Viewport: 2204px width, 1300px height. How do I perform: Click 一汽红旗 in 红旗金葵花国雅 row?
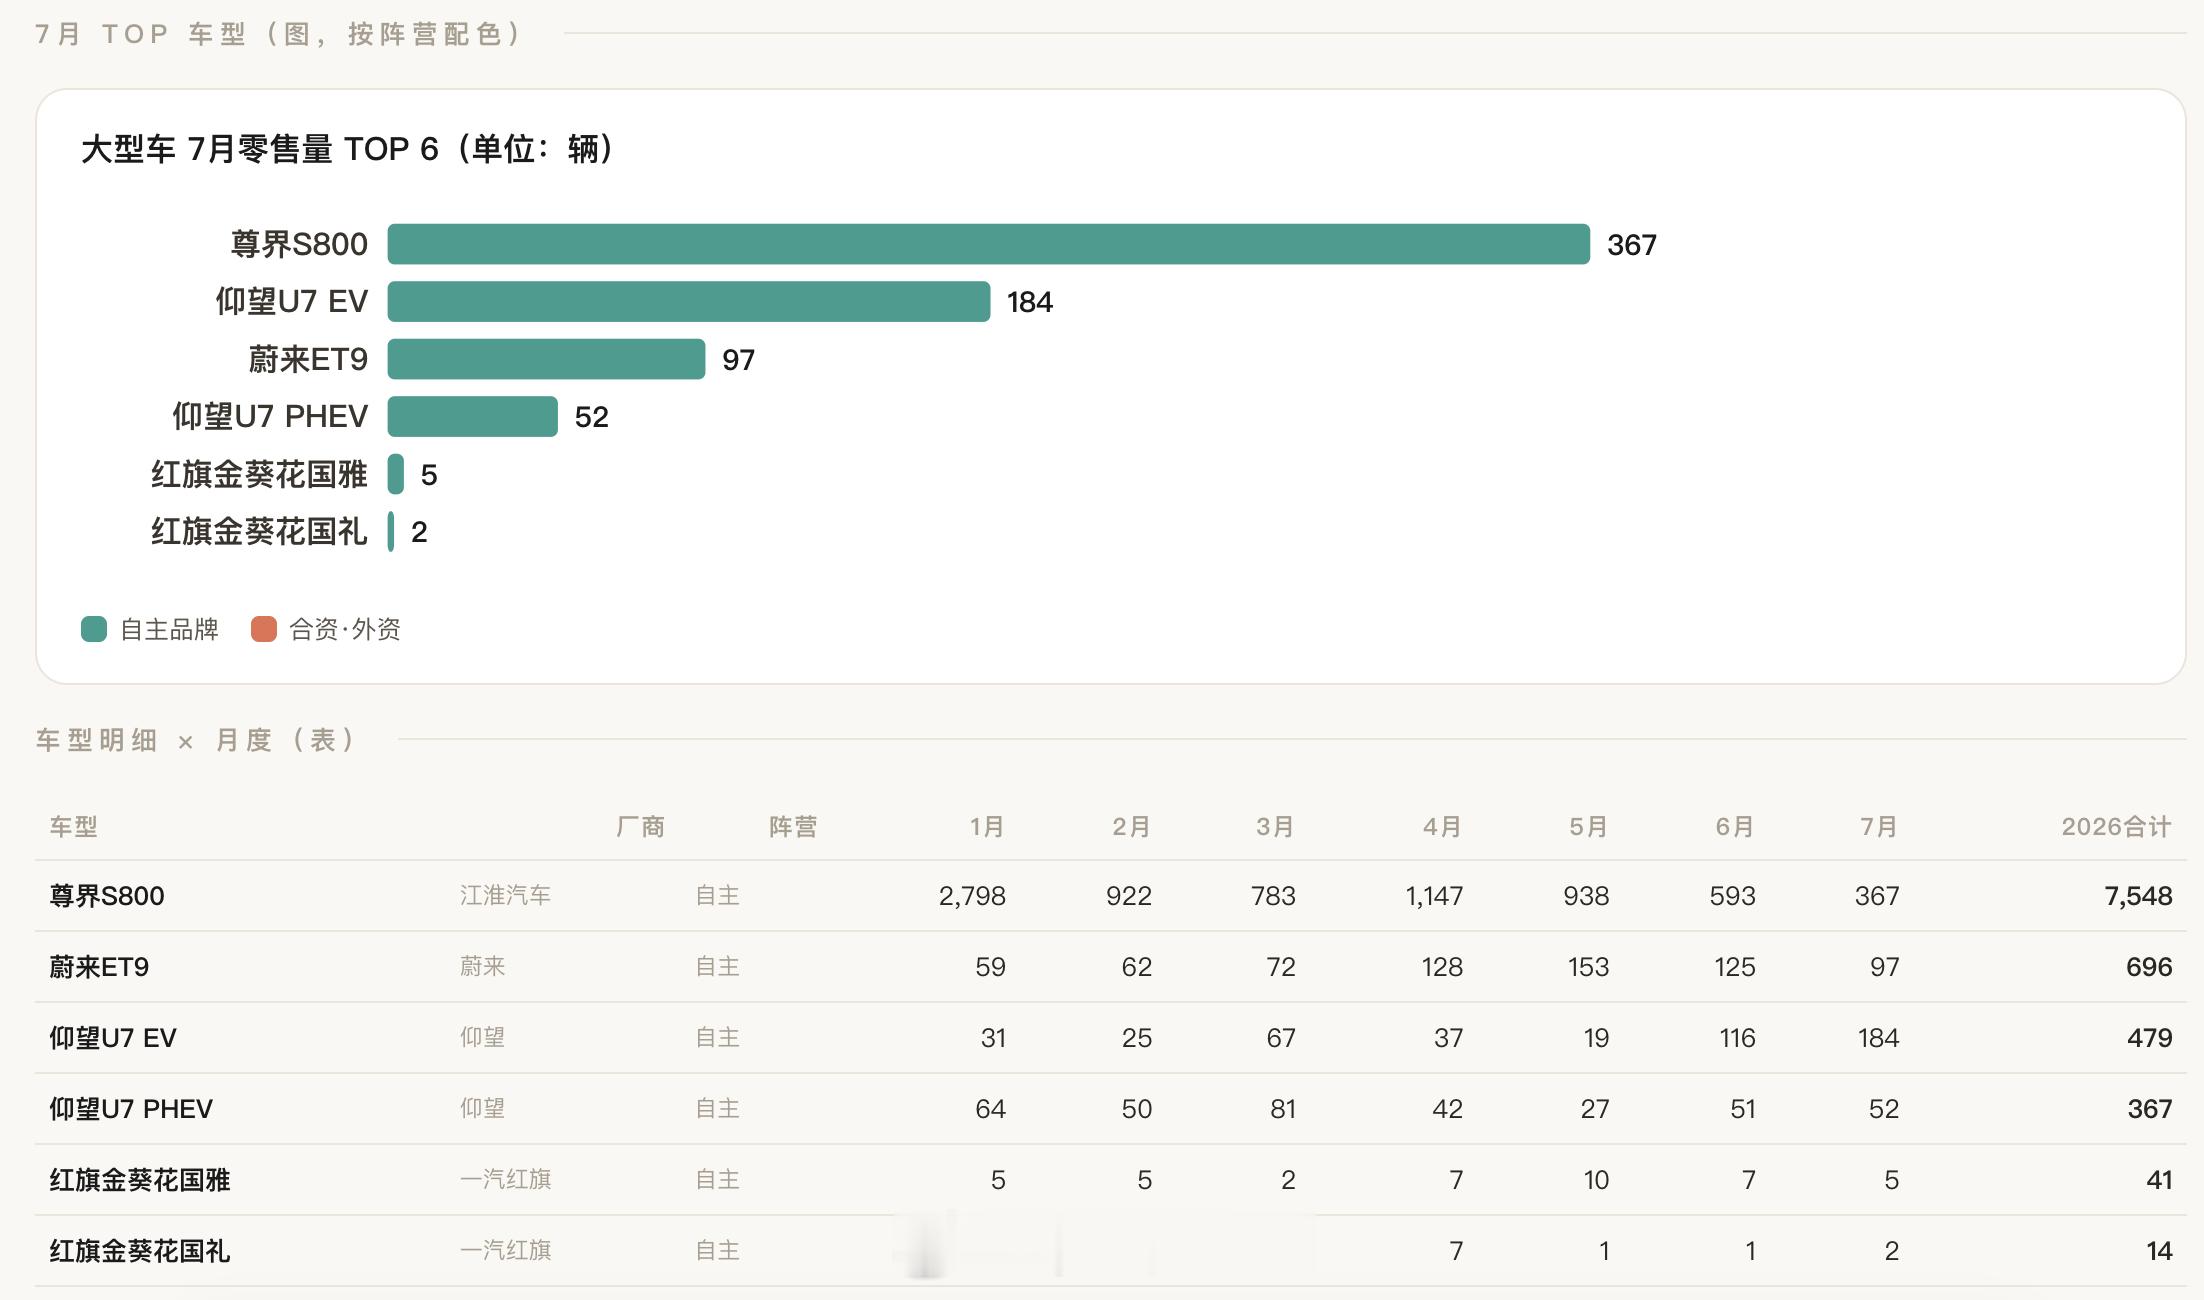click(x=506, y=1179)
